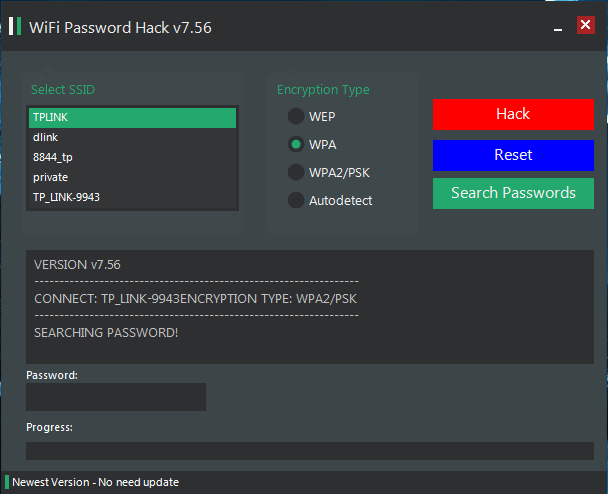This screenshot has width=608, height=494.
Task: Click the blue Reset button
Action: [x=513, y=155]
